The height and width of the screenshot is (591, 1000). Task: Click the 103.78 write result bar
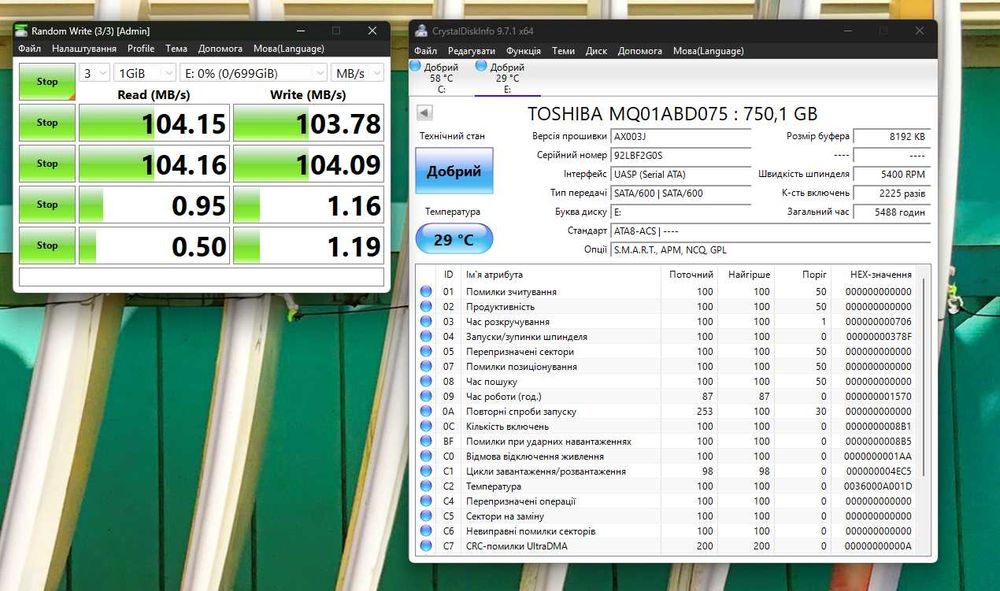pyautogui.click(x=309, y=123)
